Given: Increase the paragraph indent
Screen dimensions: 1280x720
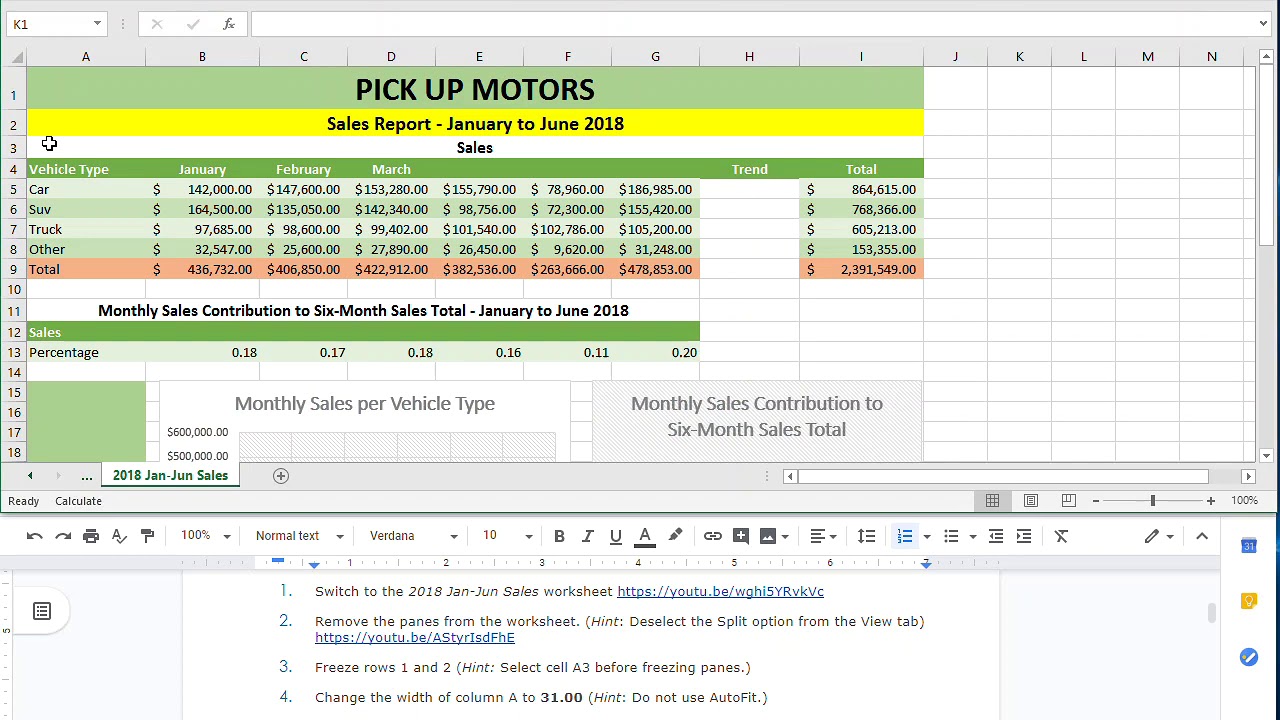Looking at the screenshot, I should coord(1024,536).
